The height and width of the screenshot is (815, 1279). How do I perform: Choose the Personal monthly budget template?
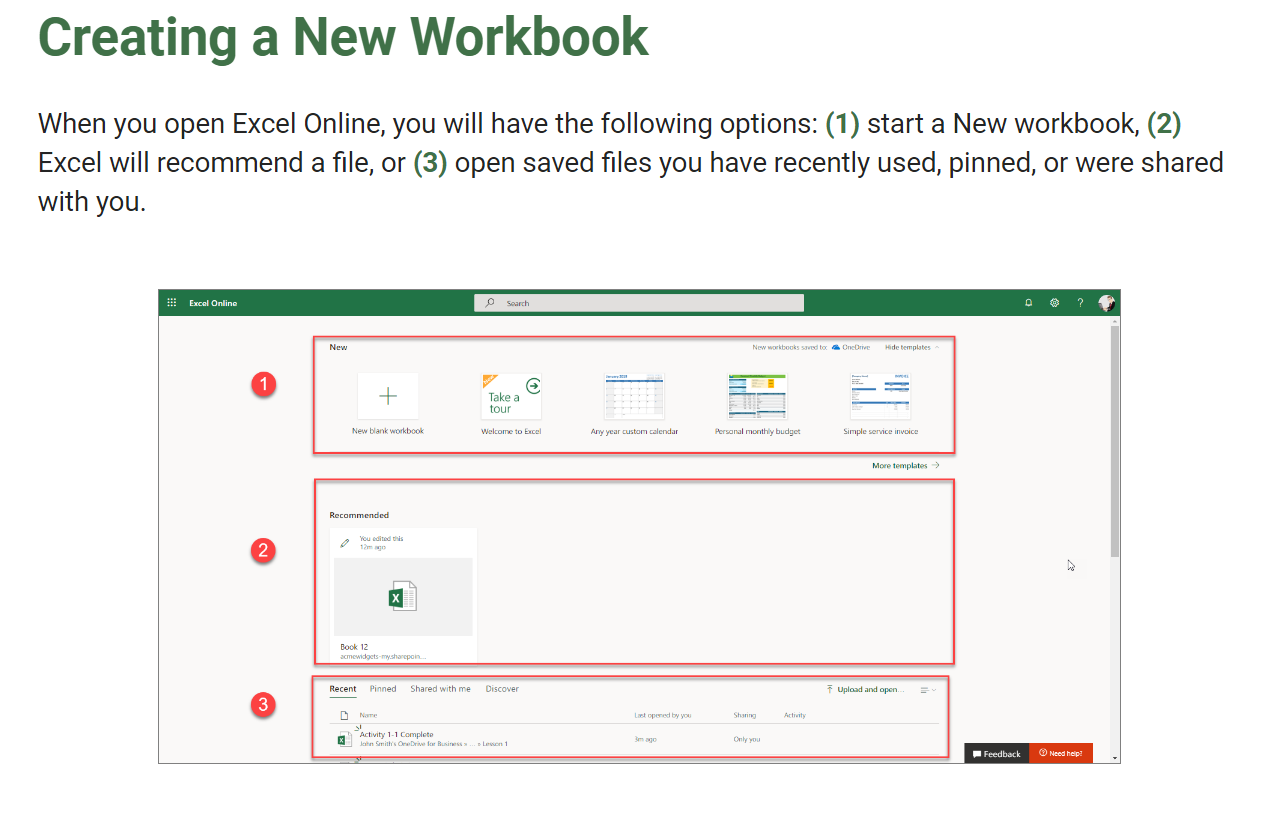click(757, 404)
